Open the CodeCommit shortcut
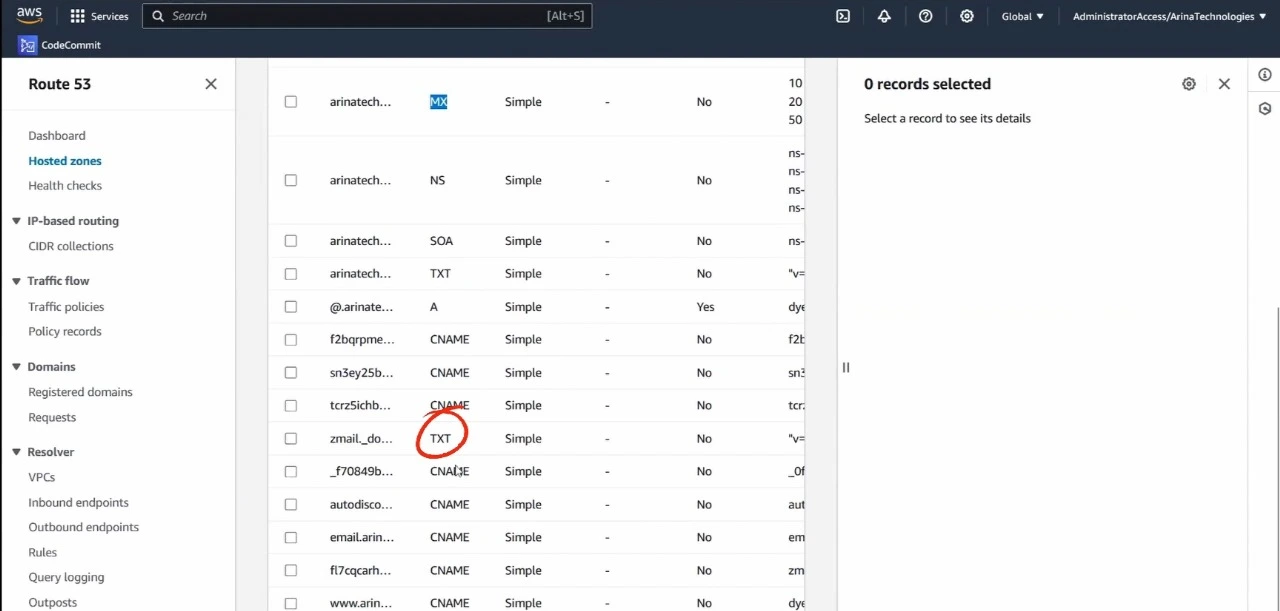Viewport: 1280px width, 611px height. pyautogui.click(x=60, y=45)
